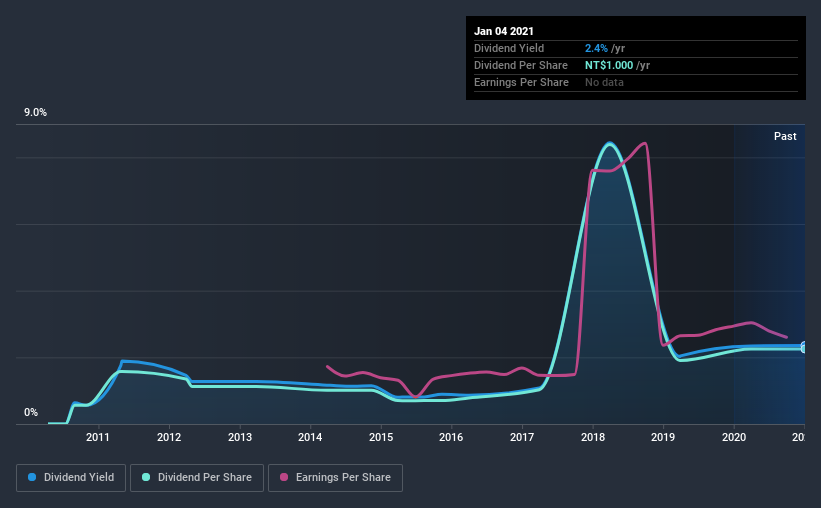This screenshot has width=821, height=508.
Task: Click the 2017 x-axis label
Action: (x=522, y=437)
